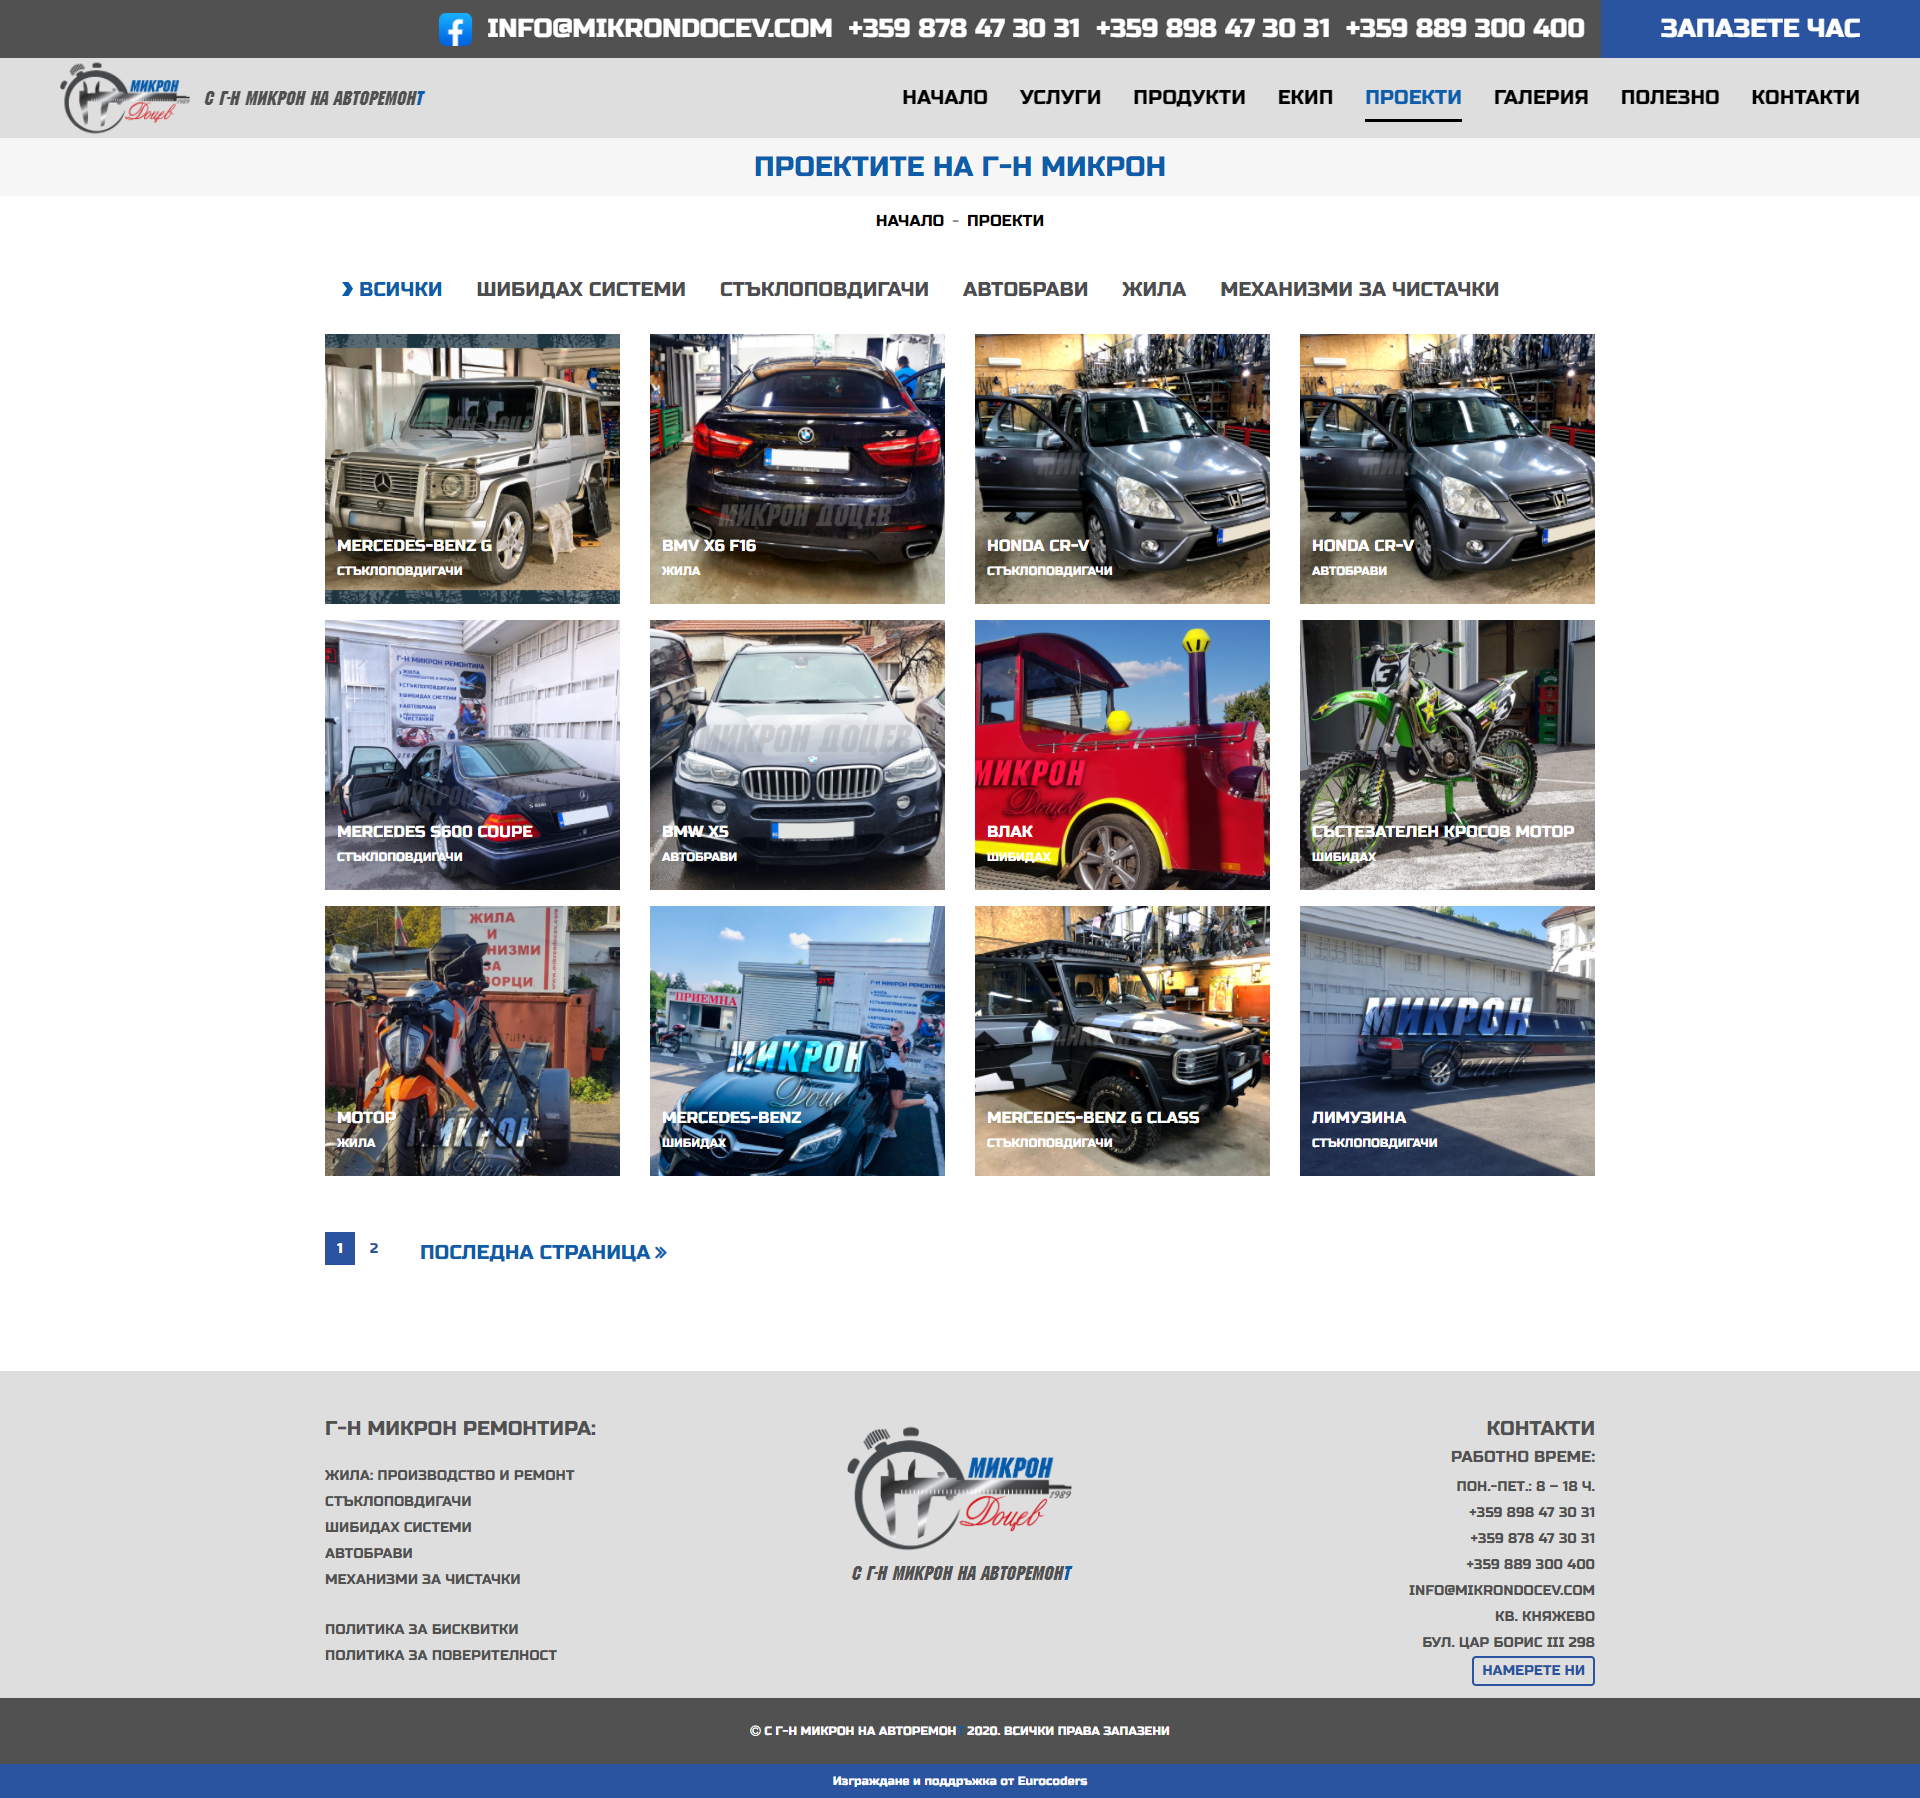Open ПОЛИТИКА ЗА ПОВЕРИТЕЛНОСТ in footer
1920x1798 pixels.
(x=441, y=1655)
